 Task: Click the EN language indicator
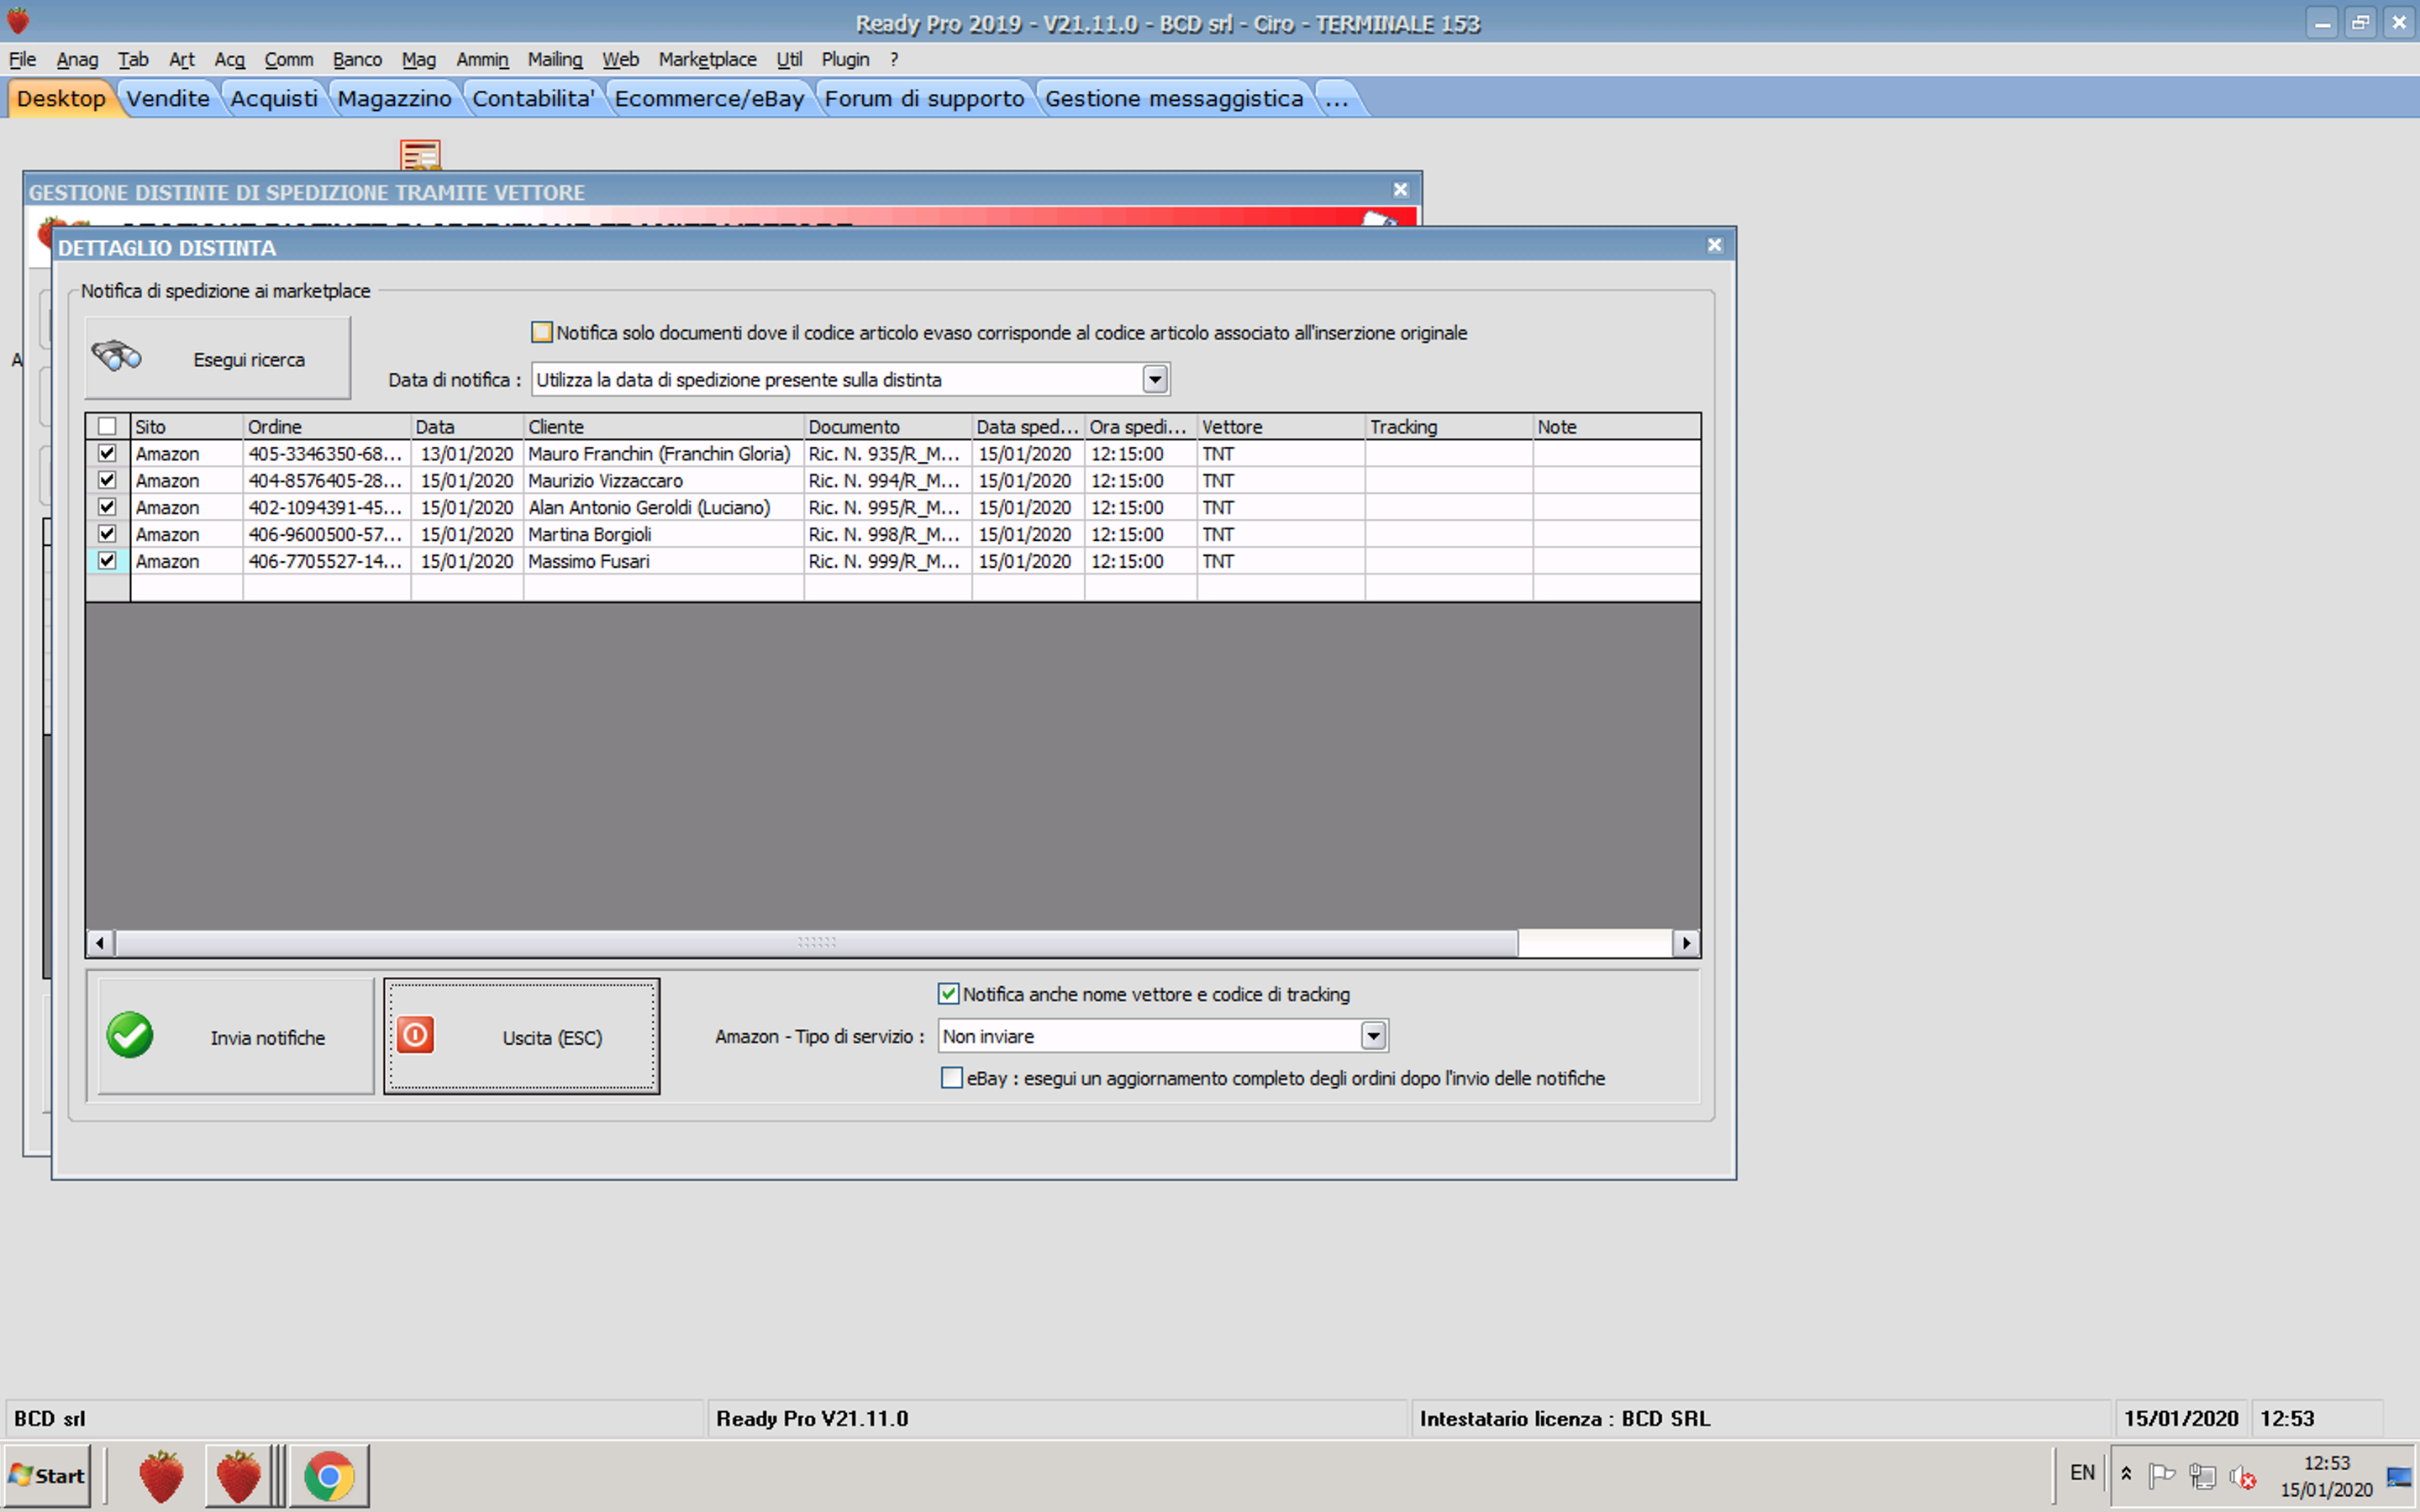(2082, 1473)
